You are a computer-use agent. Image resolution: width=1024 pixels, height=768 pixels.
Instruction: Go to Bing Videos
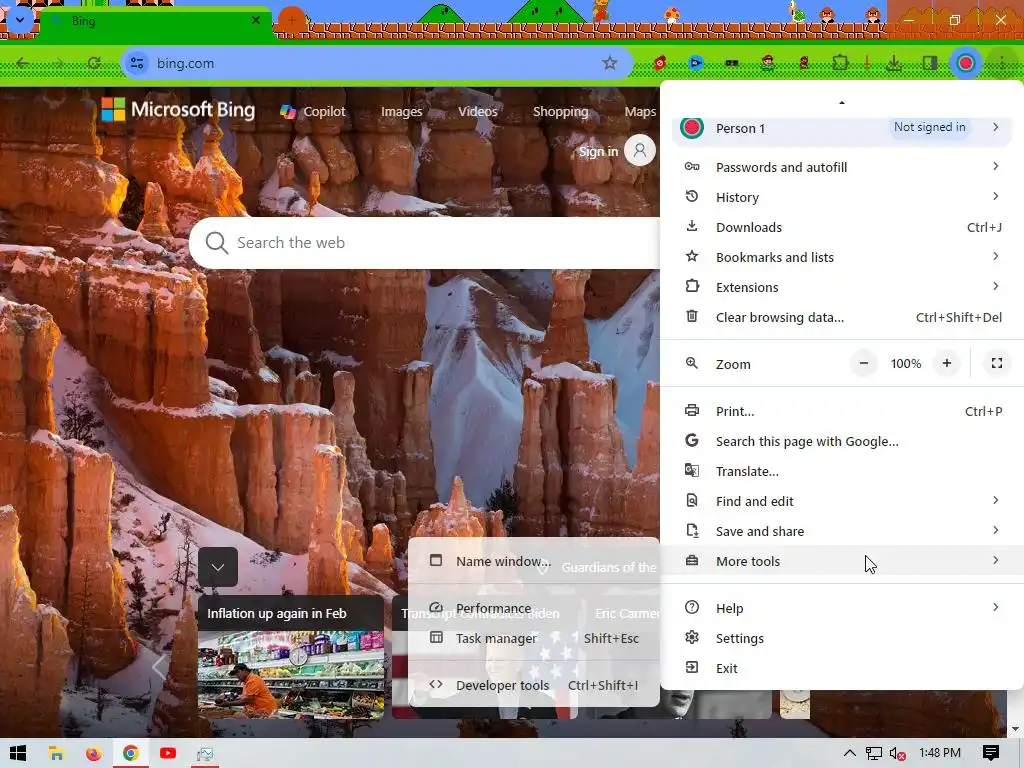pos(477,112)
